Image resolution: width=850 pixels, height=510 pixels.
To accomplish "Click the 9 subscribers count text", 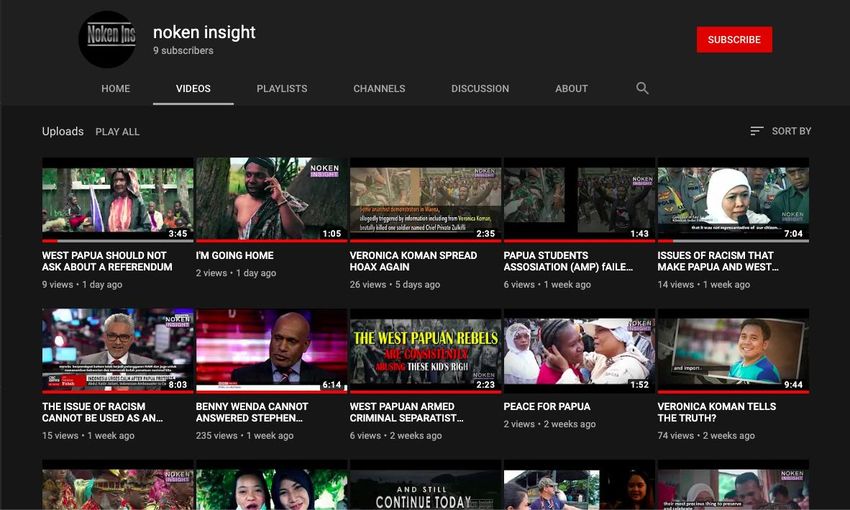I will tap(183, 50).
